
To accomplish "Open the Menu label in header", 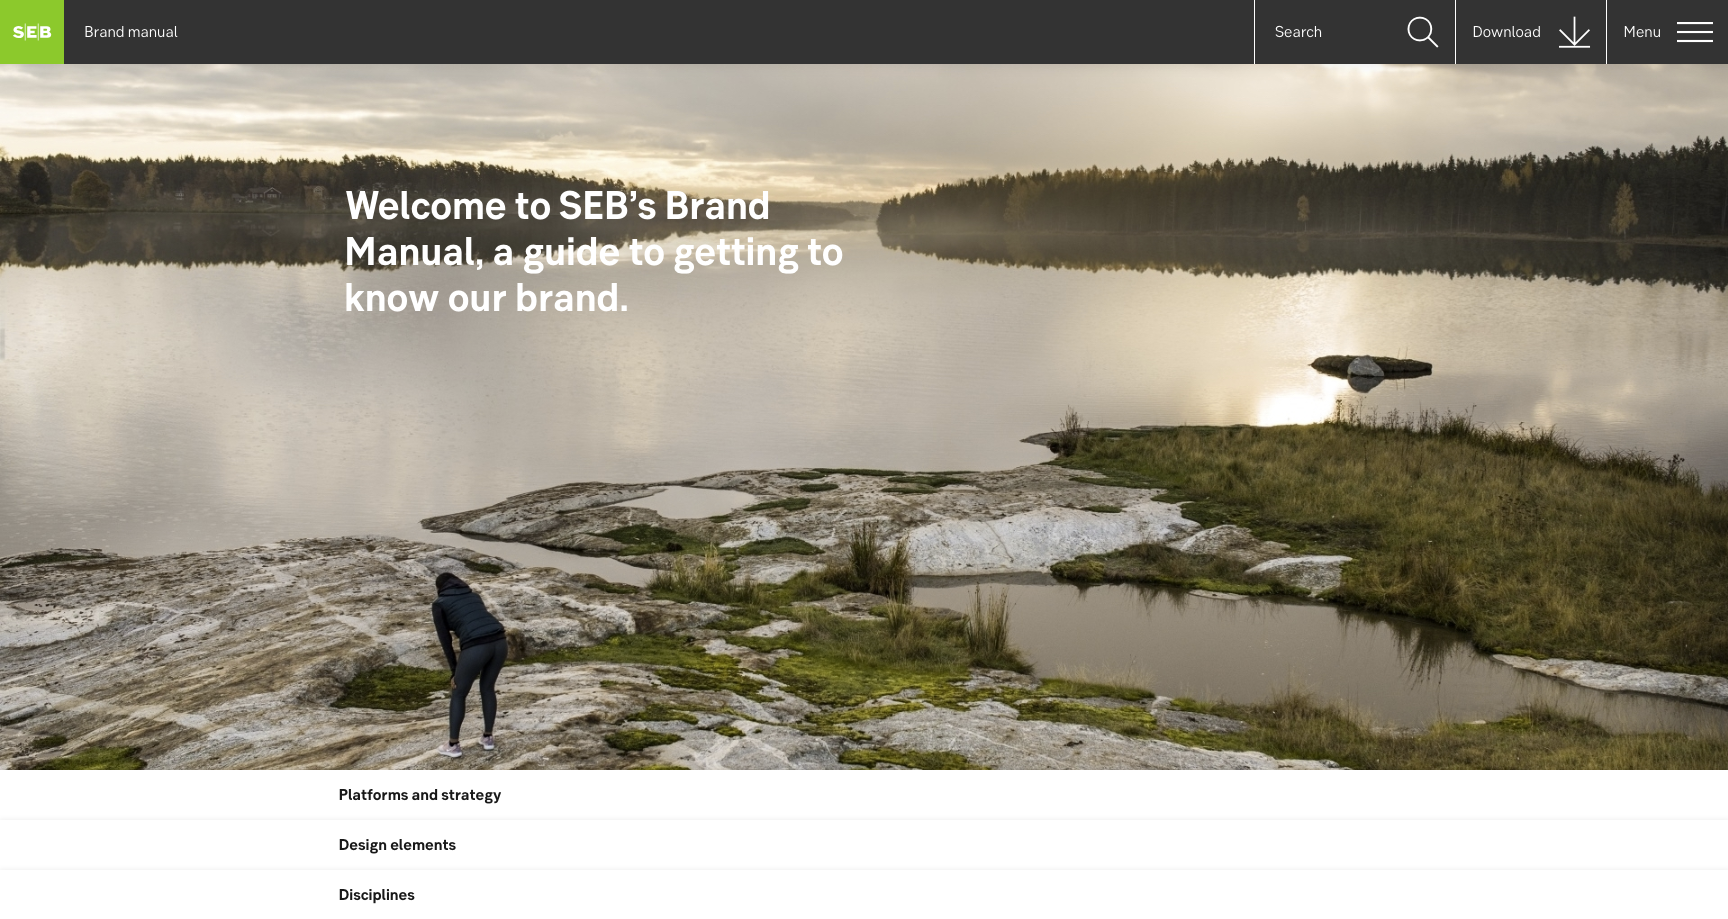I will coord(1642,32).
